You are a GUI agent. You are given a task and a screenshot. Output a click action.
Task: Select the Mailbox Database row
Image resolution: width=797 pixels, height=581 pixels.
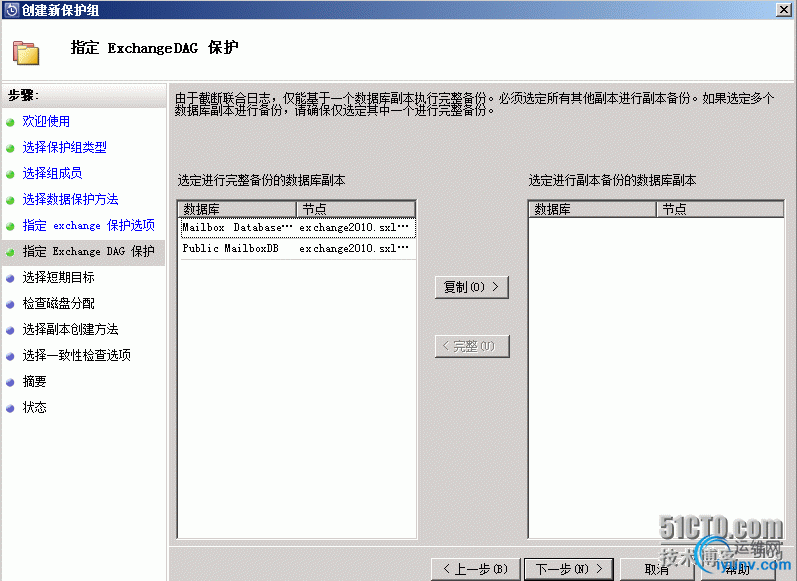(x=297, y=227)
